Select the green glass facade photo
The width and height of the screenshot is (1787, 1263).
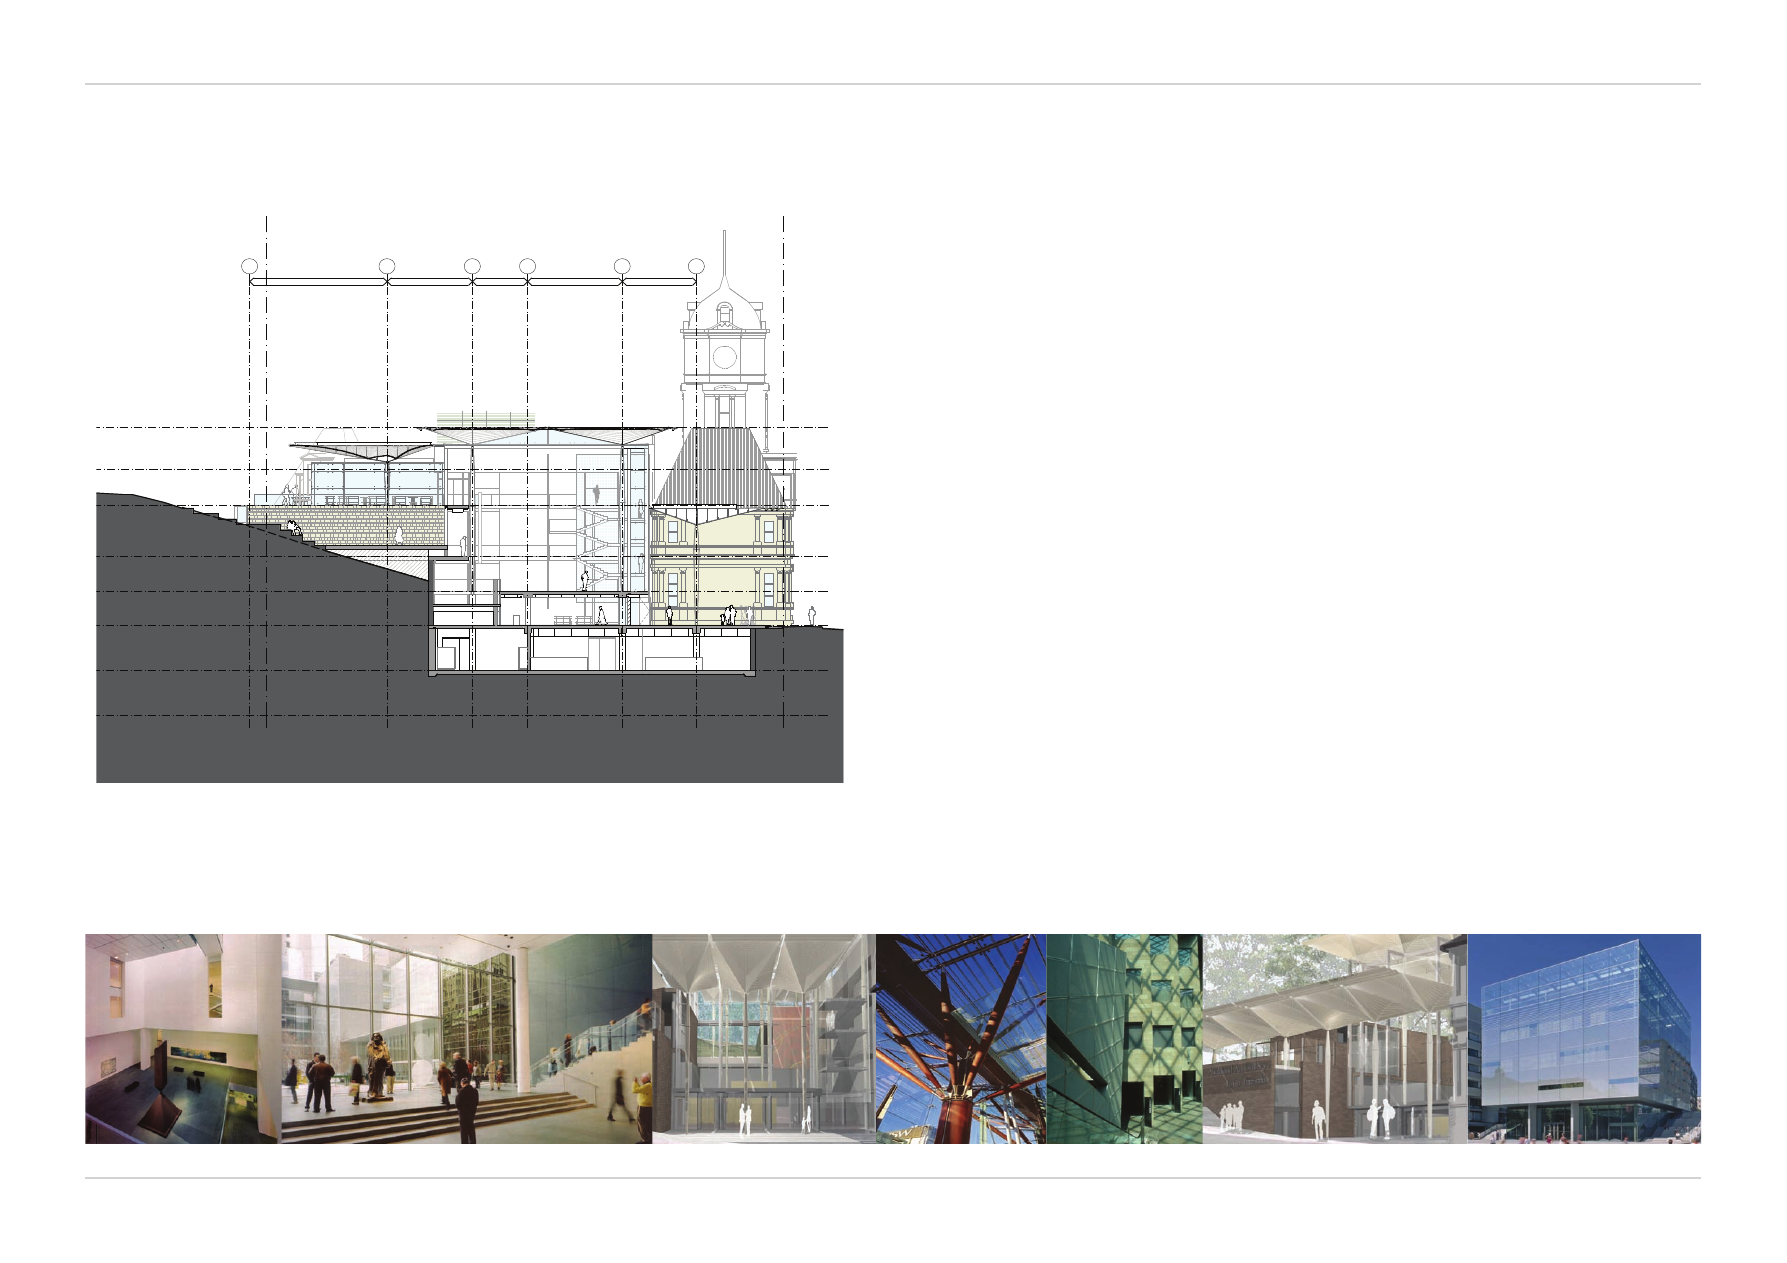pyautogui.click(x=1124, y=1038)
